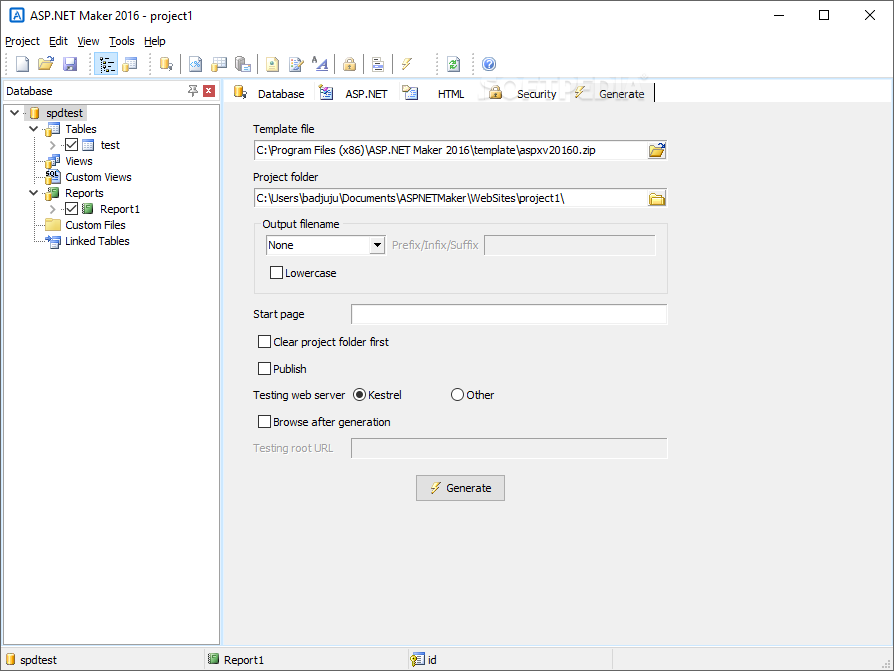Screen dimensions: 894x671
Task: Select the Report1 label in tree
Action: [120, 209]
